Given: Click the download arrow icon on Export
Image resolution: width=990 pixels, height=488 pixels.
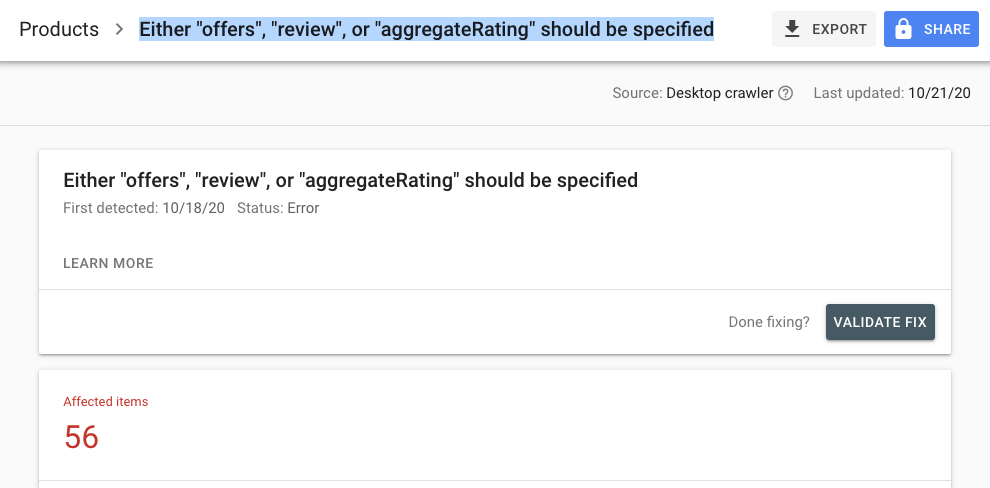Looking at the screenshot, I should click(x=792, y=29).
